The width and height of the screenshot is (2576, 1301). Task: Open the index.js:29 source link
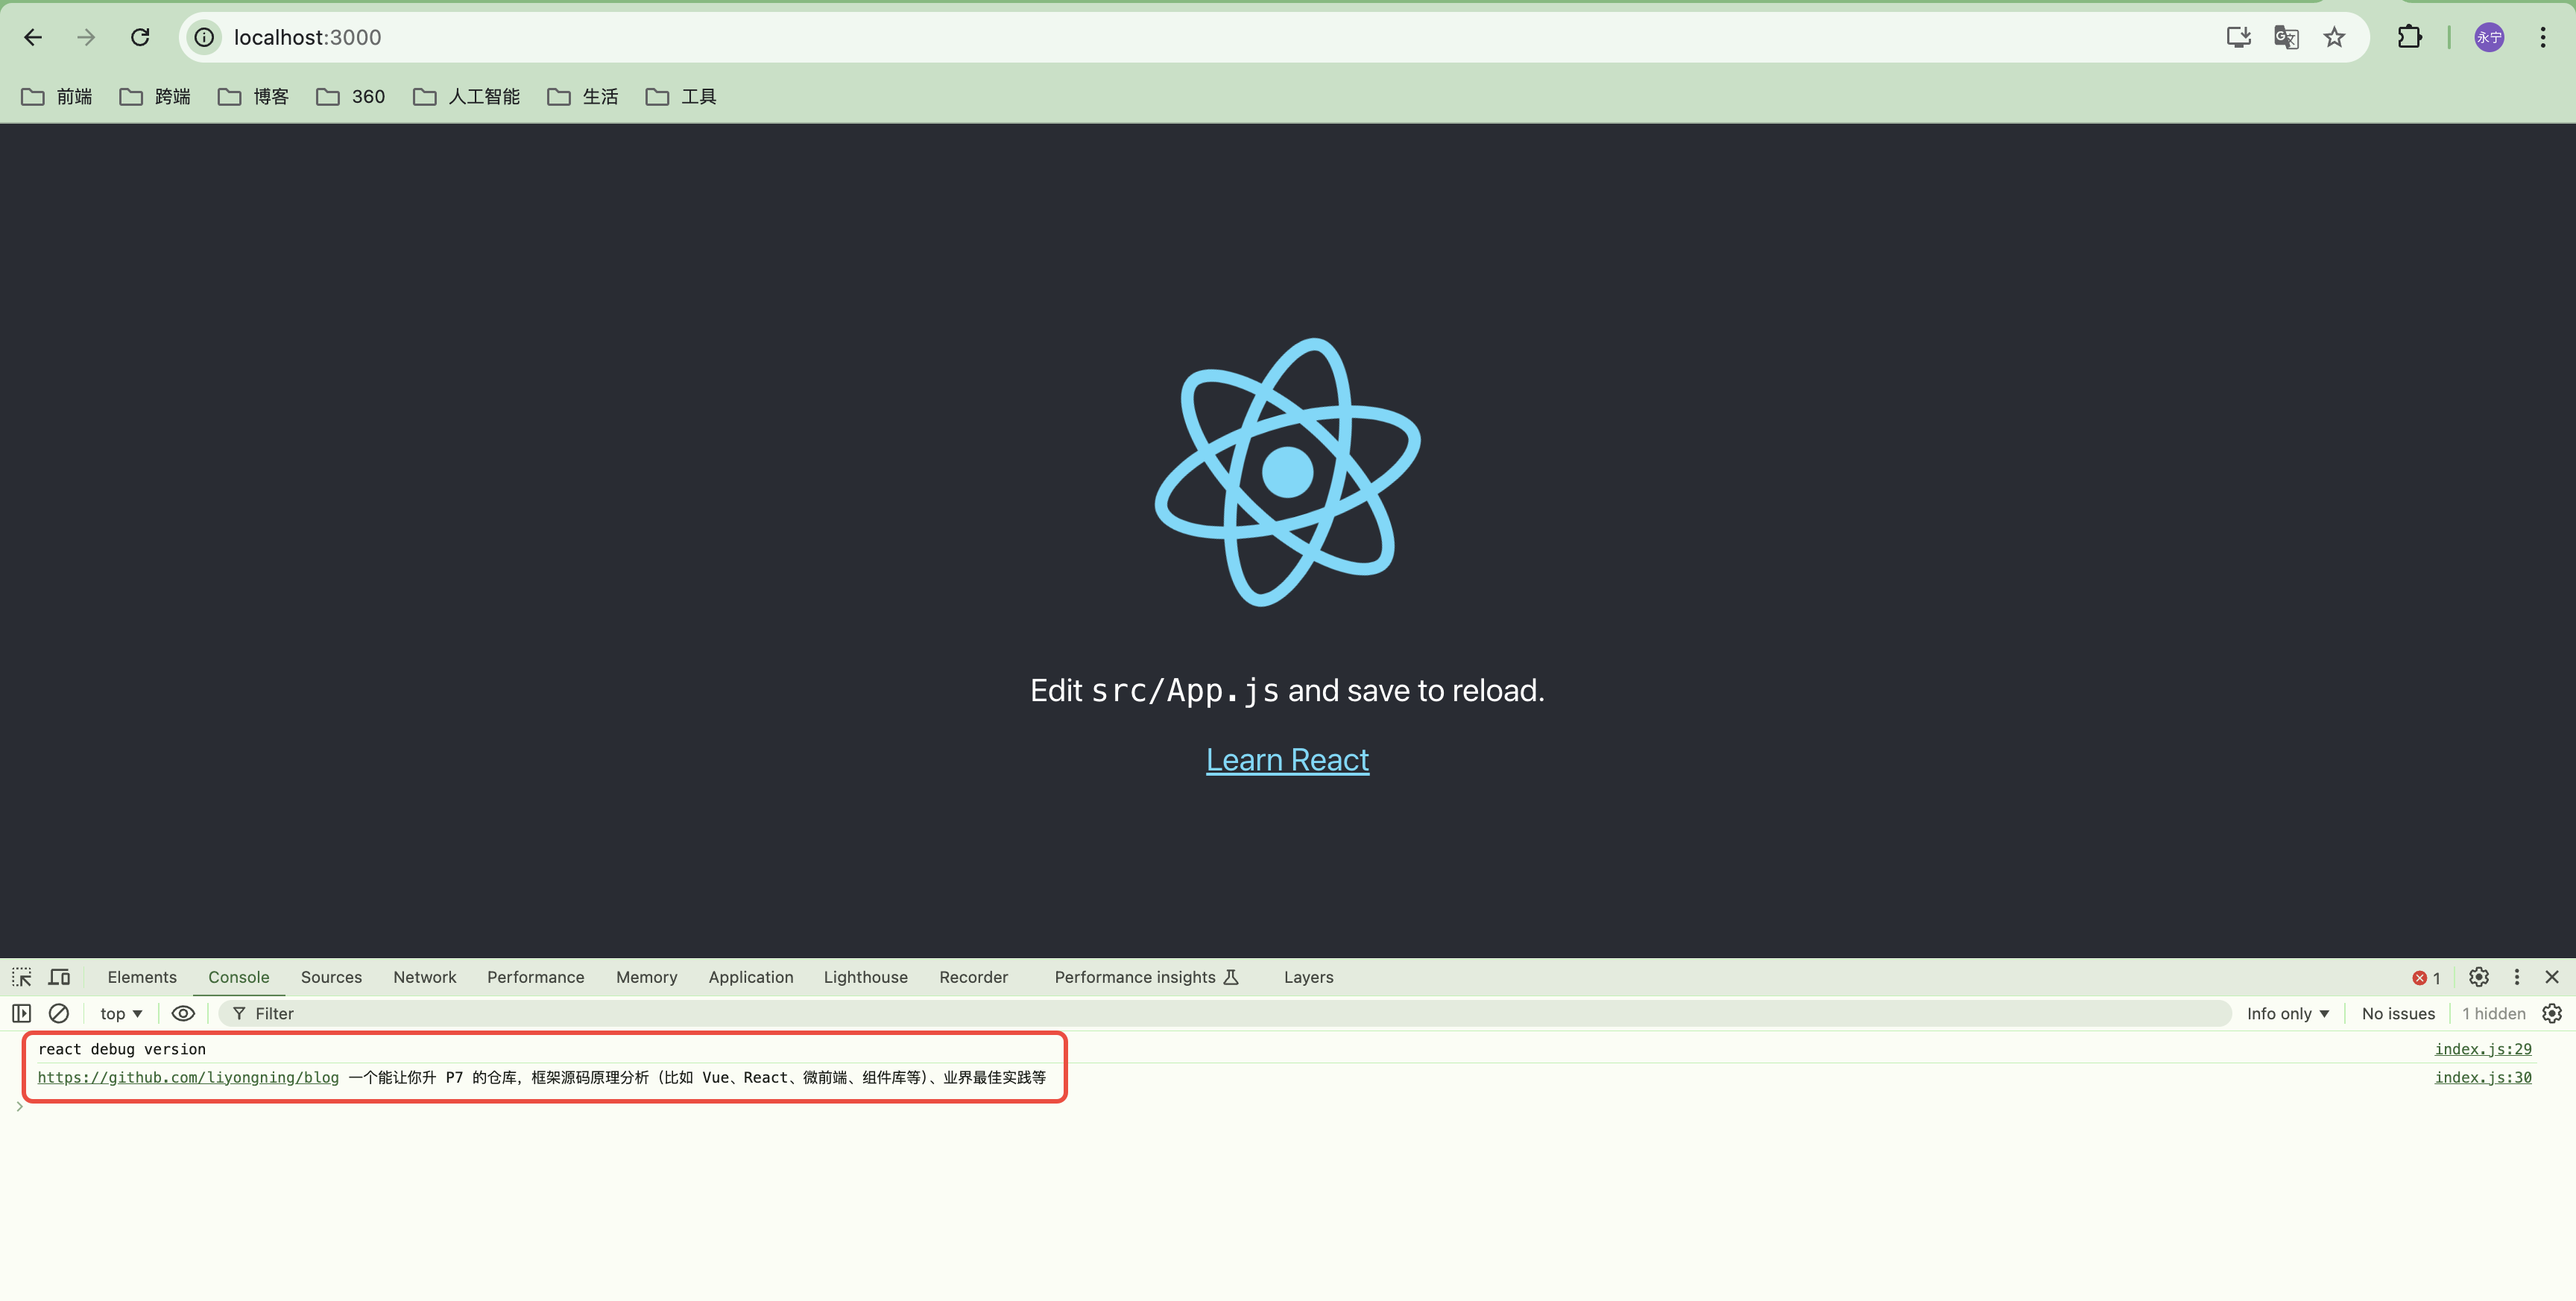[2482, 1049]
